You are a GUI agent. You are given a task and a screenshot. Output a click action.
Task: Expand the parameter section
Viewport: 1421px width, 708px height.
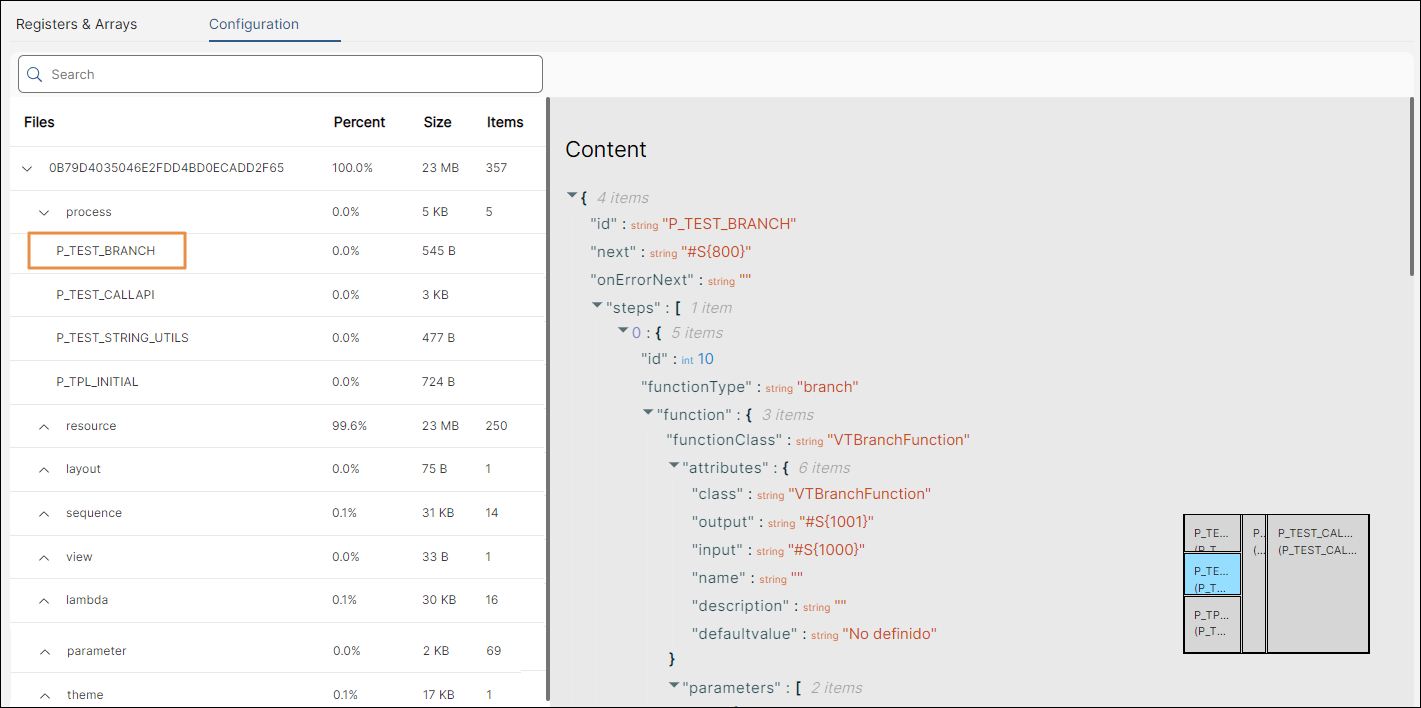43,650
